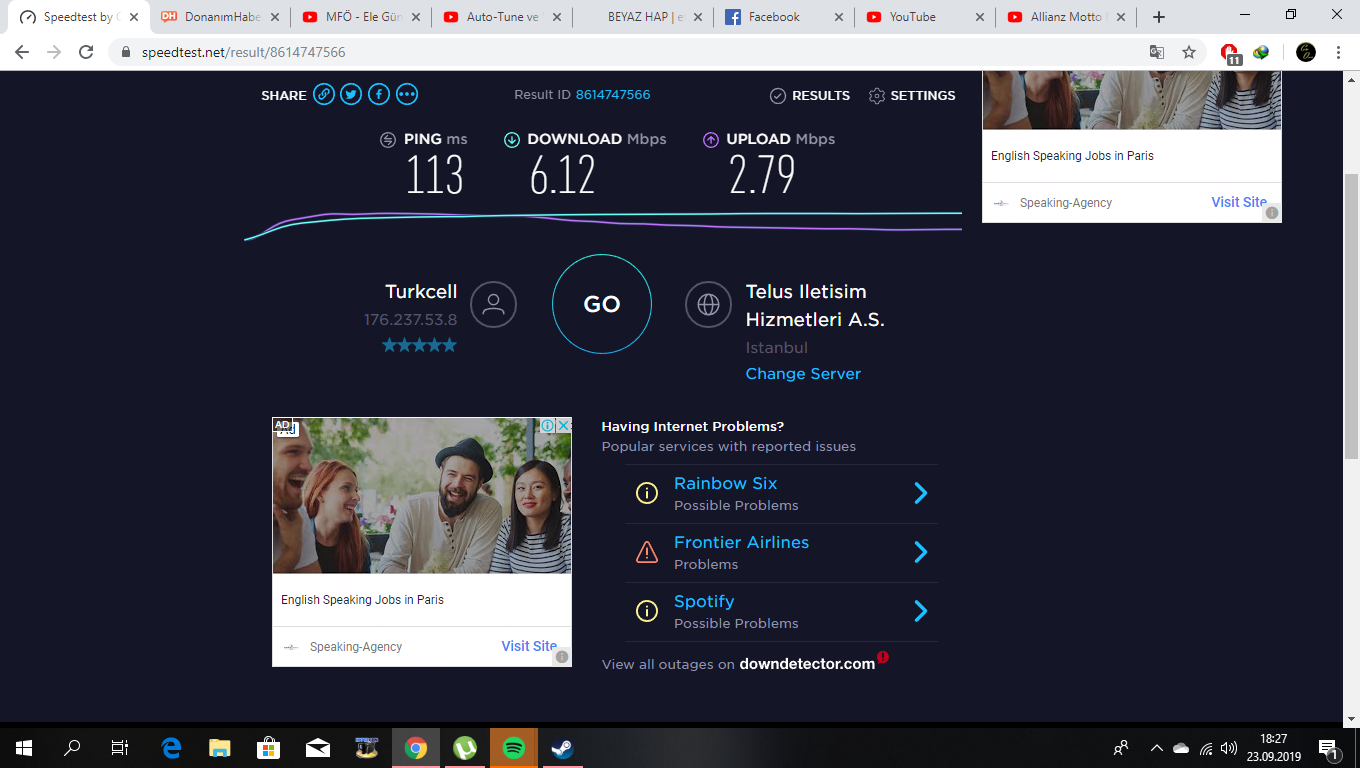This screenshot has width=1360, height=768.
Task: Open Chrome three-dot menu
Action: tap(1338, 52)
